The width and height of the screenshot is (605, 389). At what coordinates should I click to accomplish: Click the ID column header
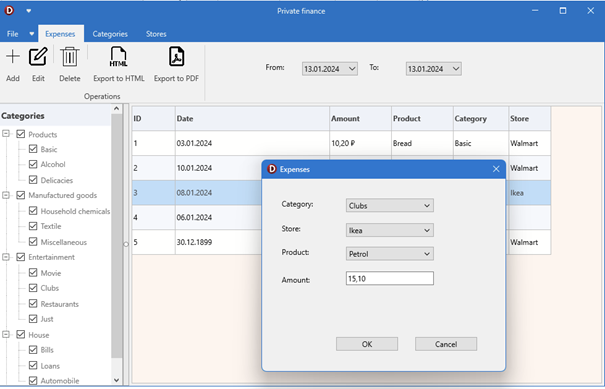[154, 118]
